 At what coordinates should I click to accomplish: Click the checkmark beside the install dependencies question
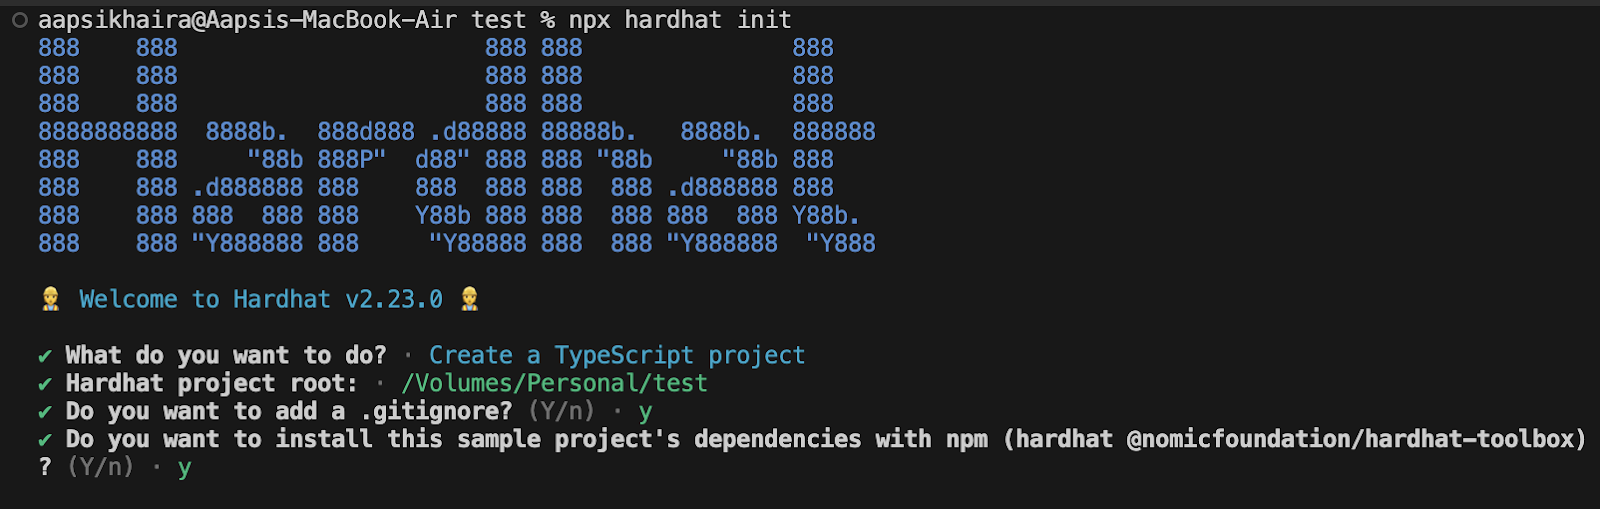[45, 440]
